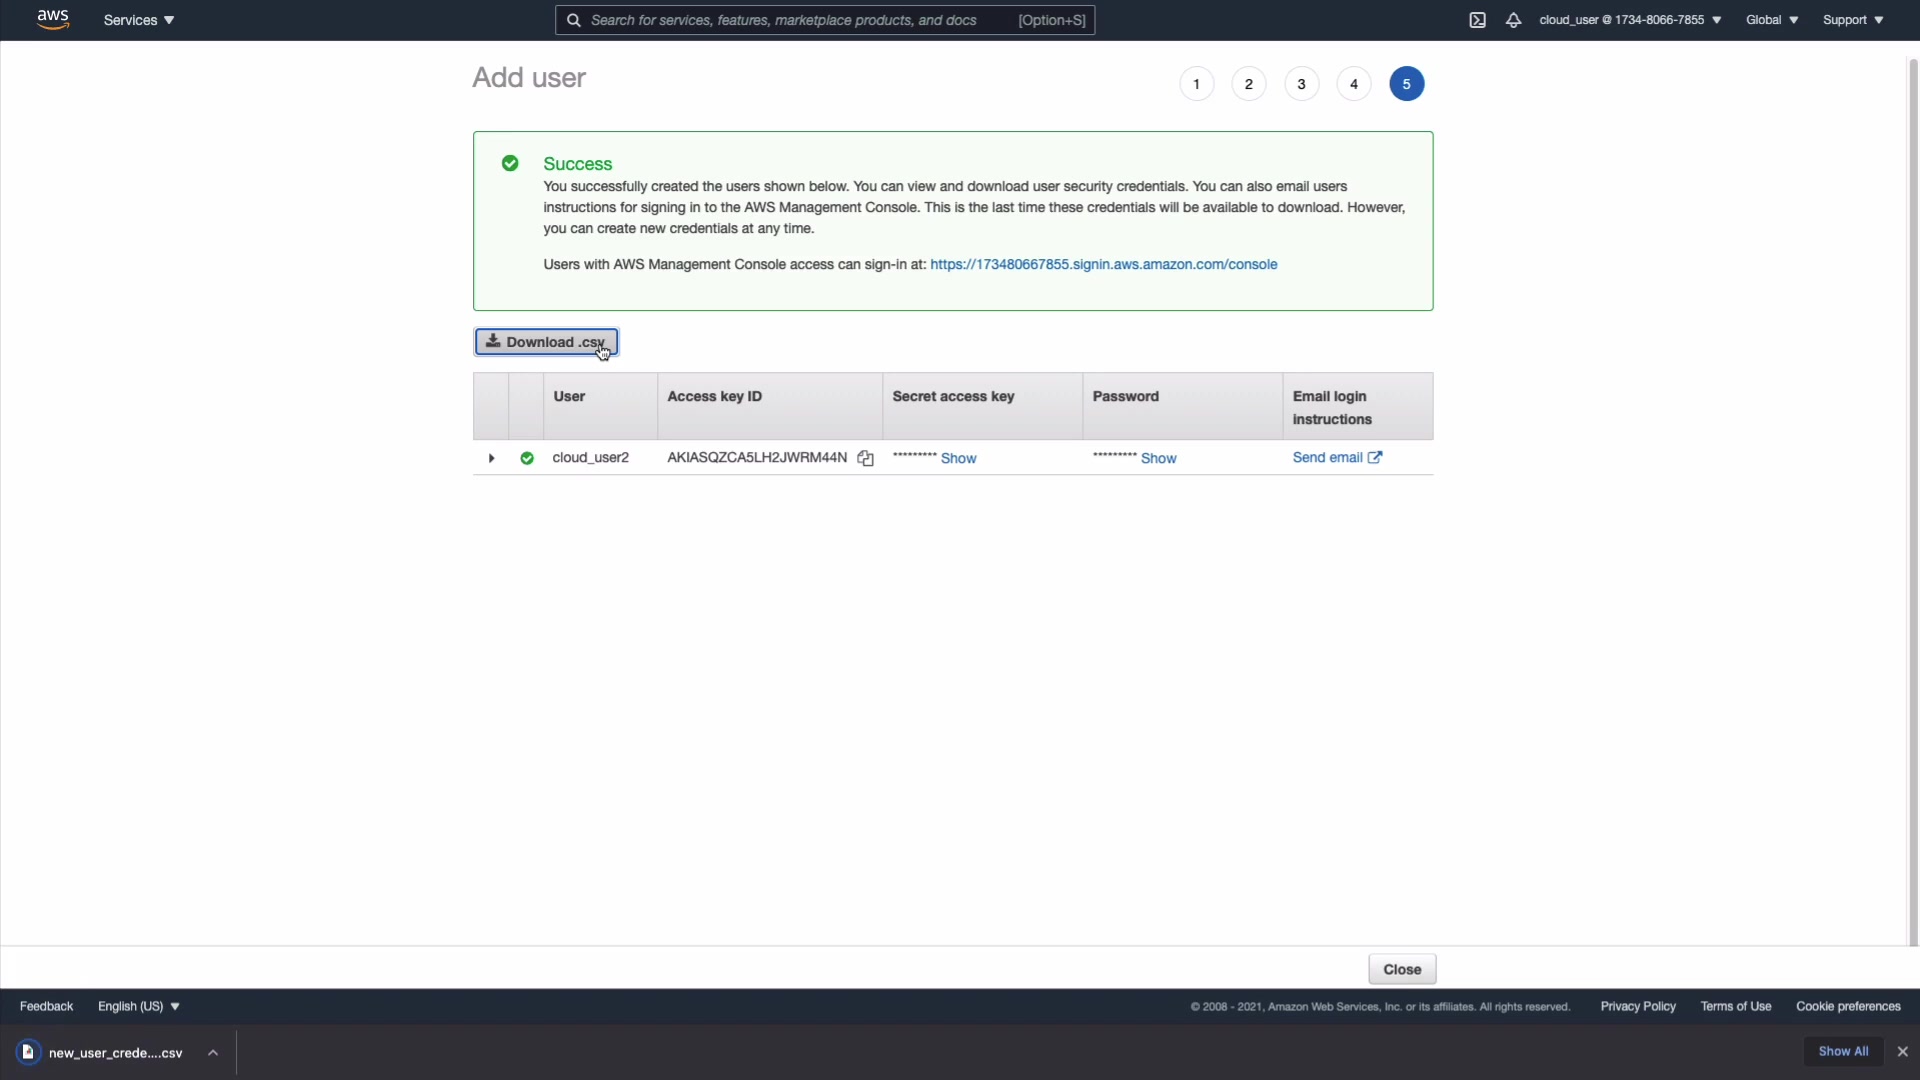Copy the access key ID with copy icon
The width and height of the screenshot is (1920, 1080).
coord(866,458)
